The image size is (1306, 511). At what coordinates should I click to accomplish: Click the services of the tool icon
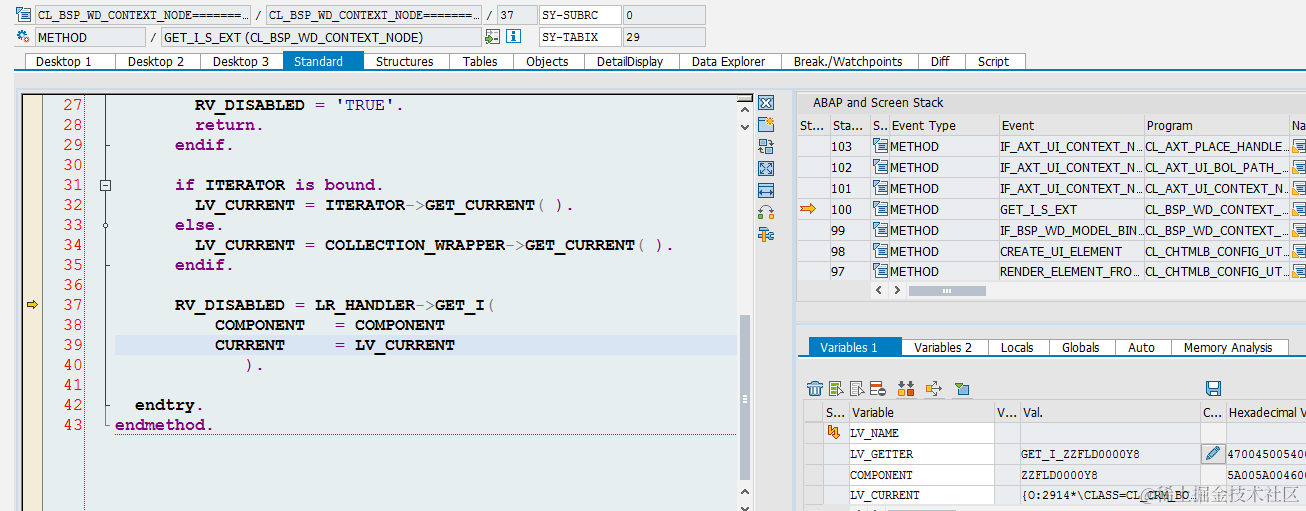766,212
